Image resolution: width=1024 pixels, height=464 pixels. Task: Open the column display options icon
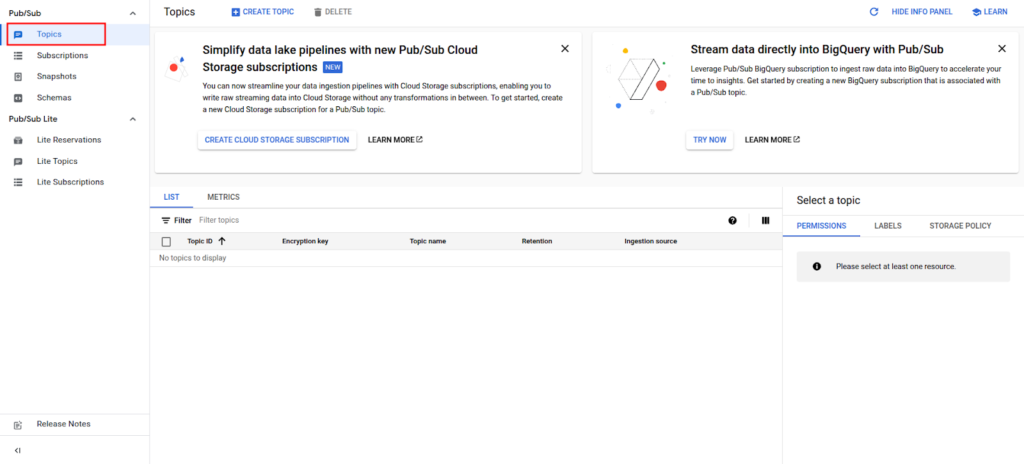765,221
